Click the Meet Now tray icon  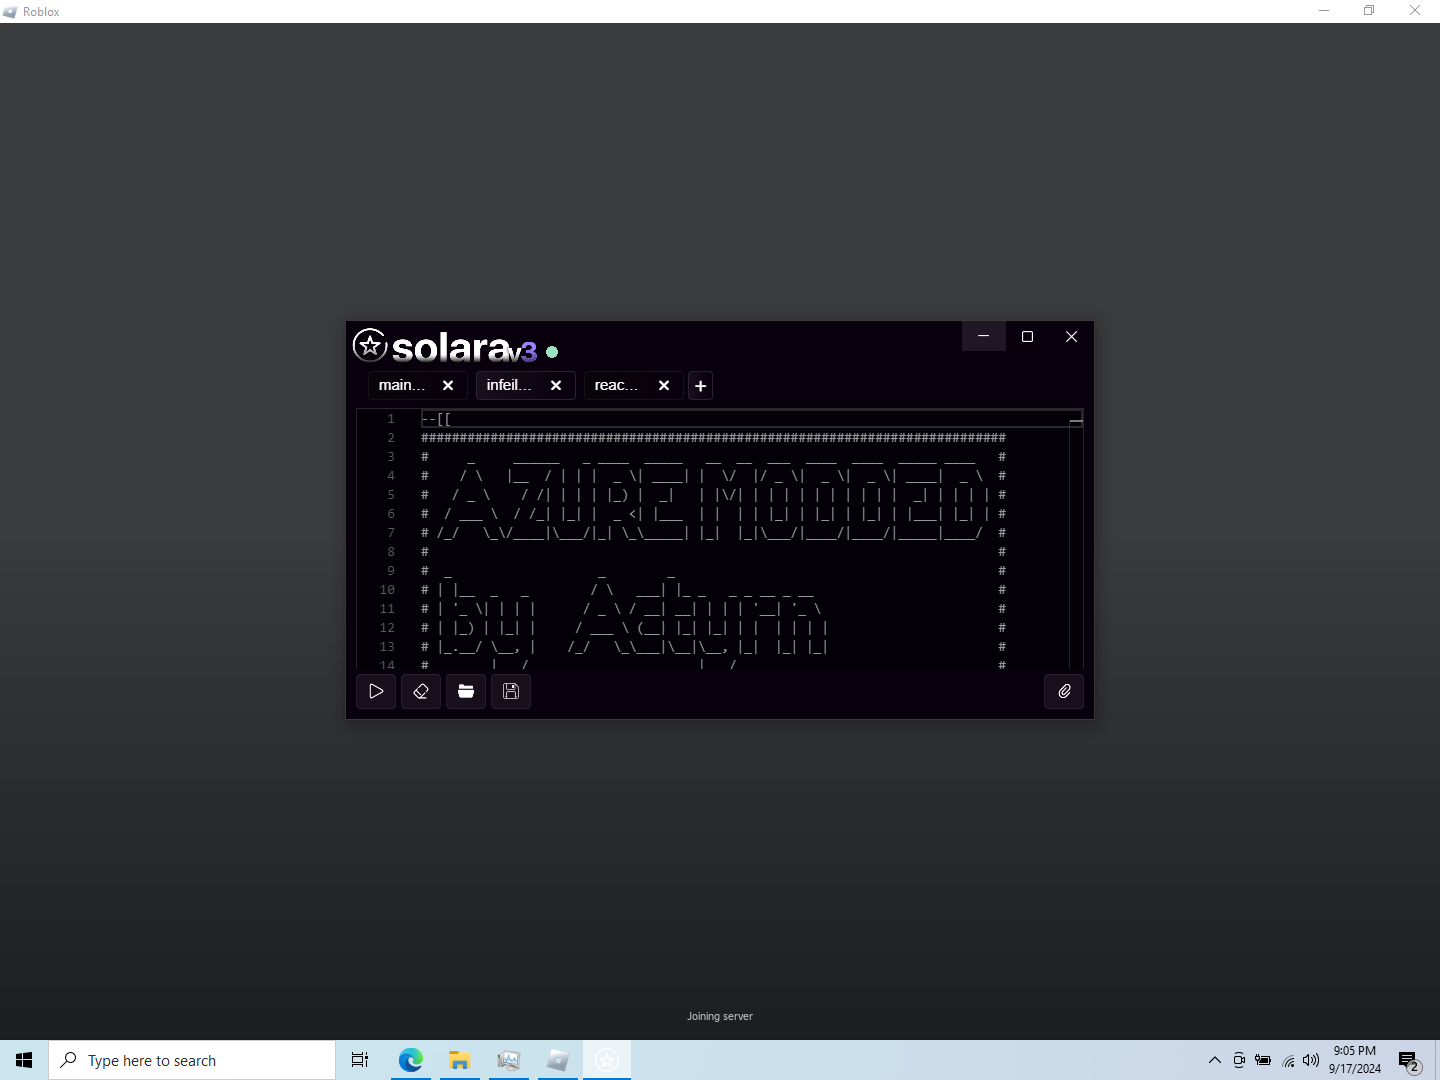click(1239, 1060)
